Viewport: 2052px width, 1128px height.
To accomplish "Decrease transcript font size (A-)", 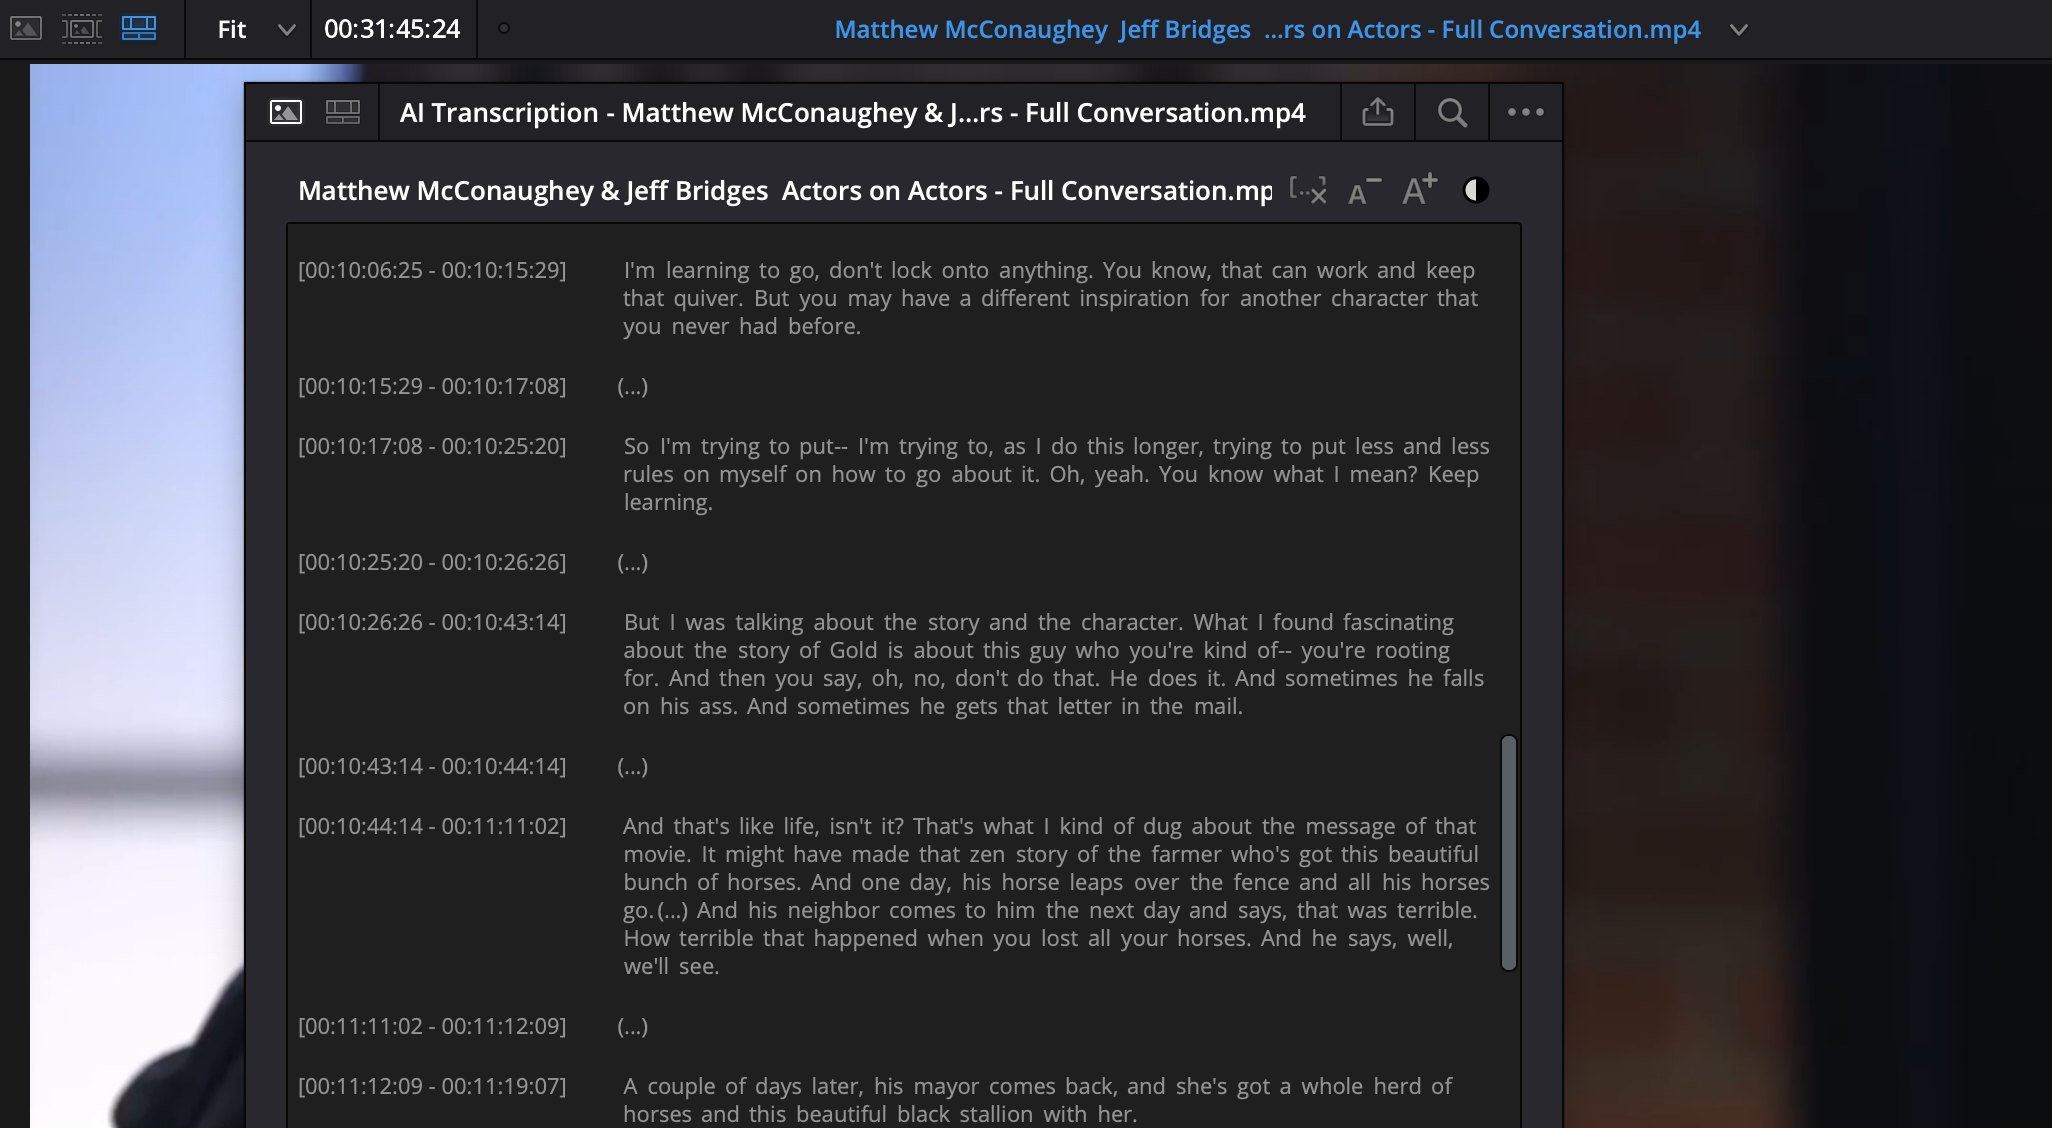I will point(1364,191).
